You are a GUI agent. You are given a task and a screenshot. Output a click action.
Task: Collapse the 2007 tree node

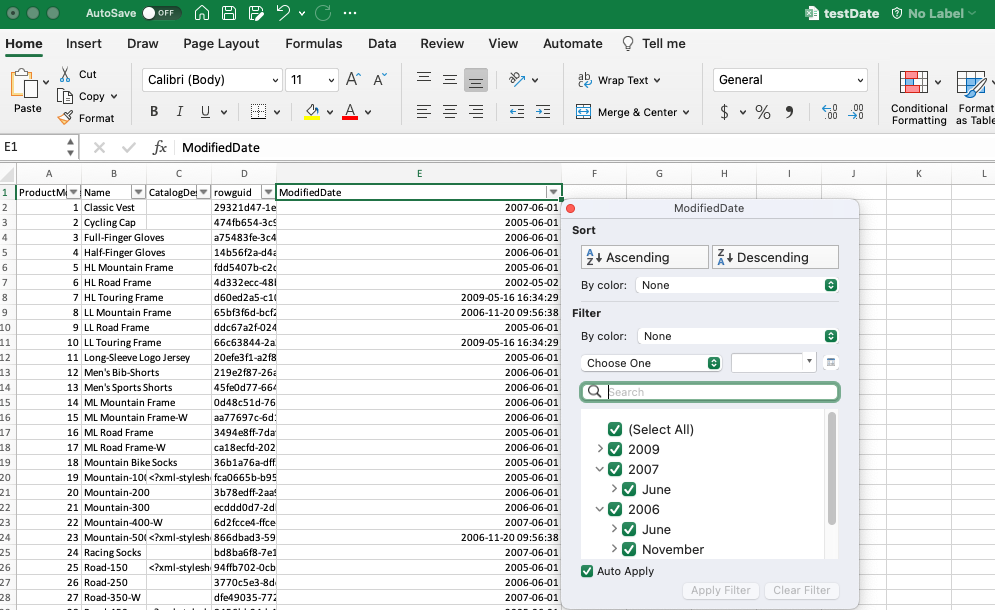pos(600,469)
